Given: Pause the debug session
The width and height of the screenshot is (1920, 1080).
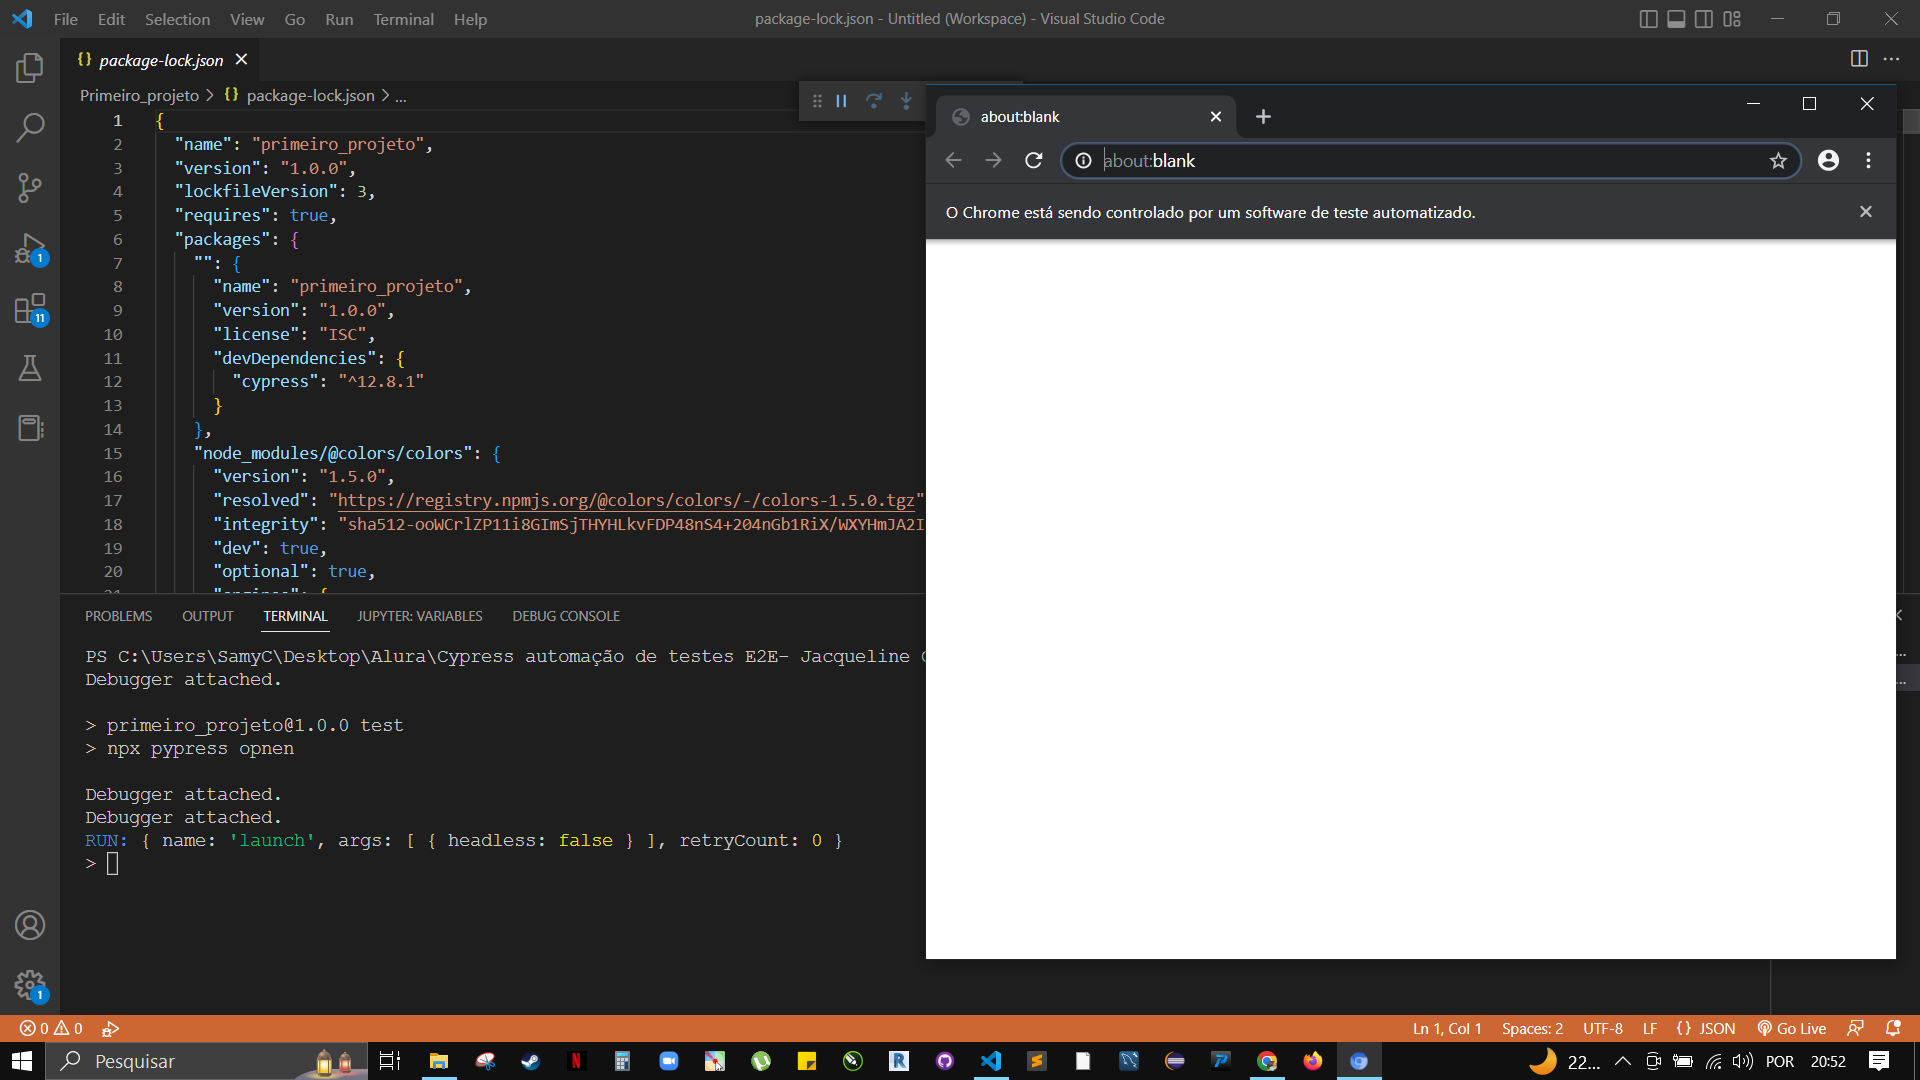Looking at the screenshot, I should click(841, 101).
